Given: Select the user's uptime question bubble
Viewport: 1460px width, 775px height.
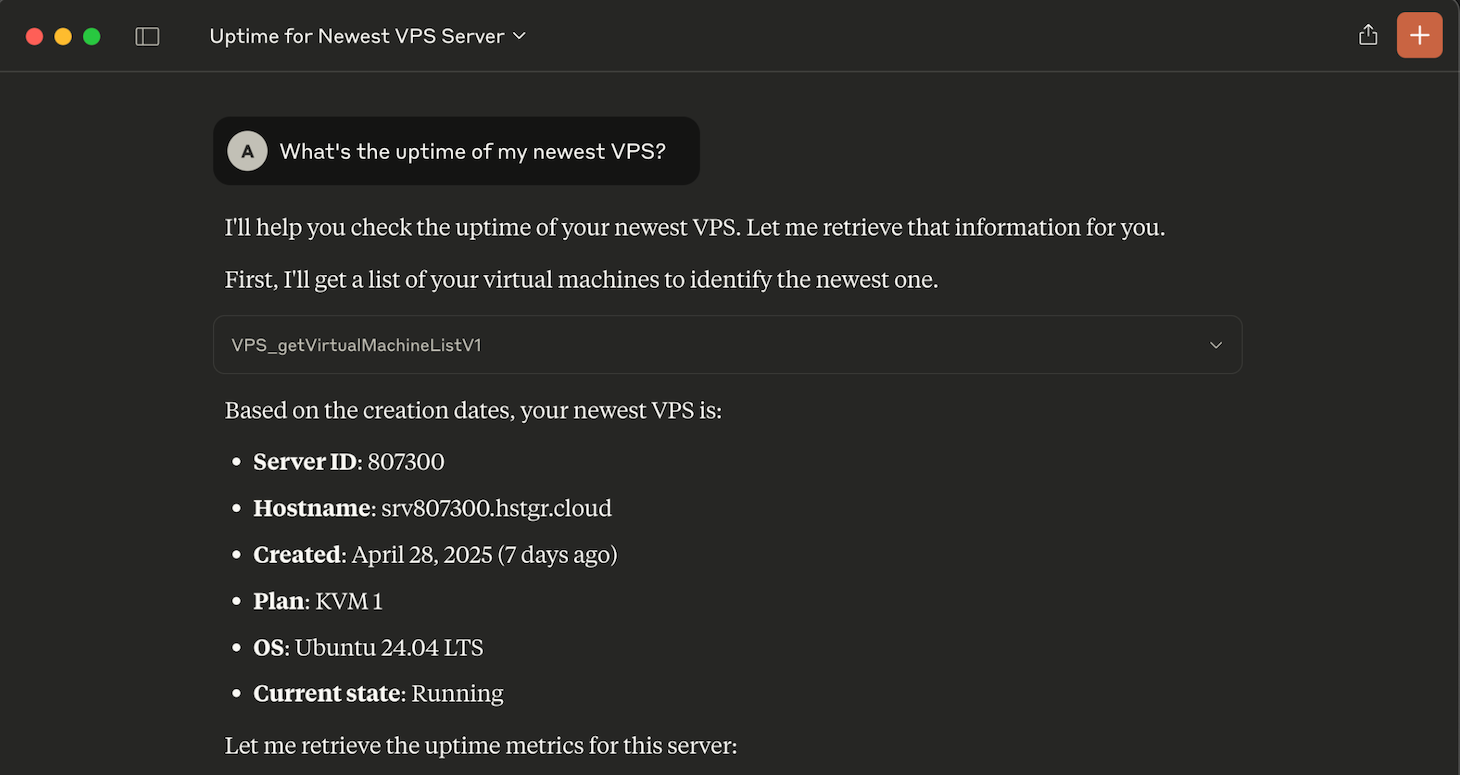Looking at the screenshot, I should [456, 151].
